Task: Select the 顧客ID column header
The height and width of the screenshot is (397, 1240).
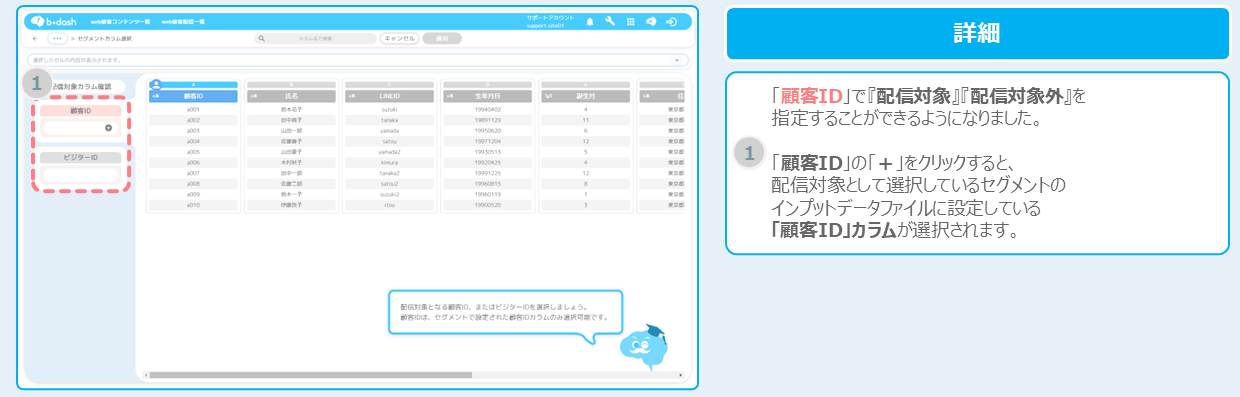Action: 193,96
